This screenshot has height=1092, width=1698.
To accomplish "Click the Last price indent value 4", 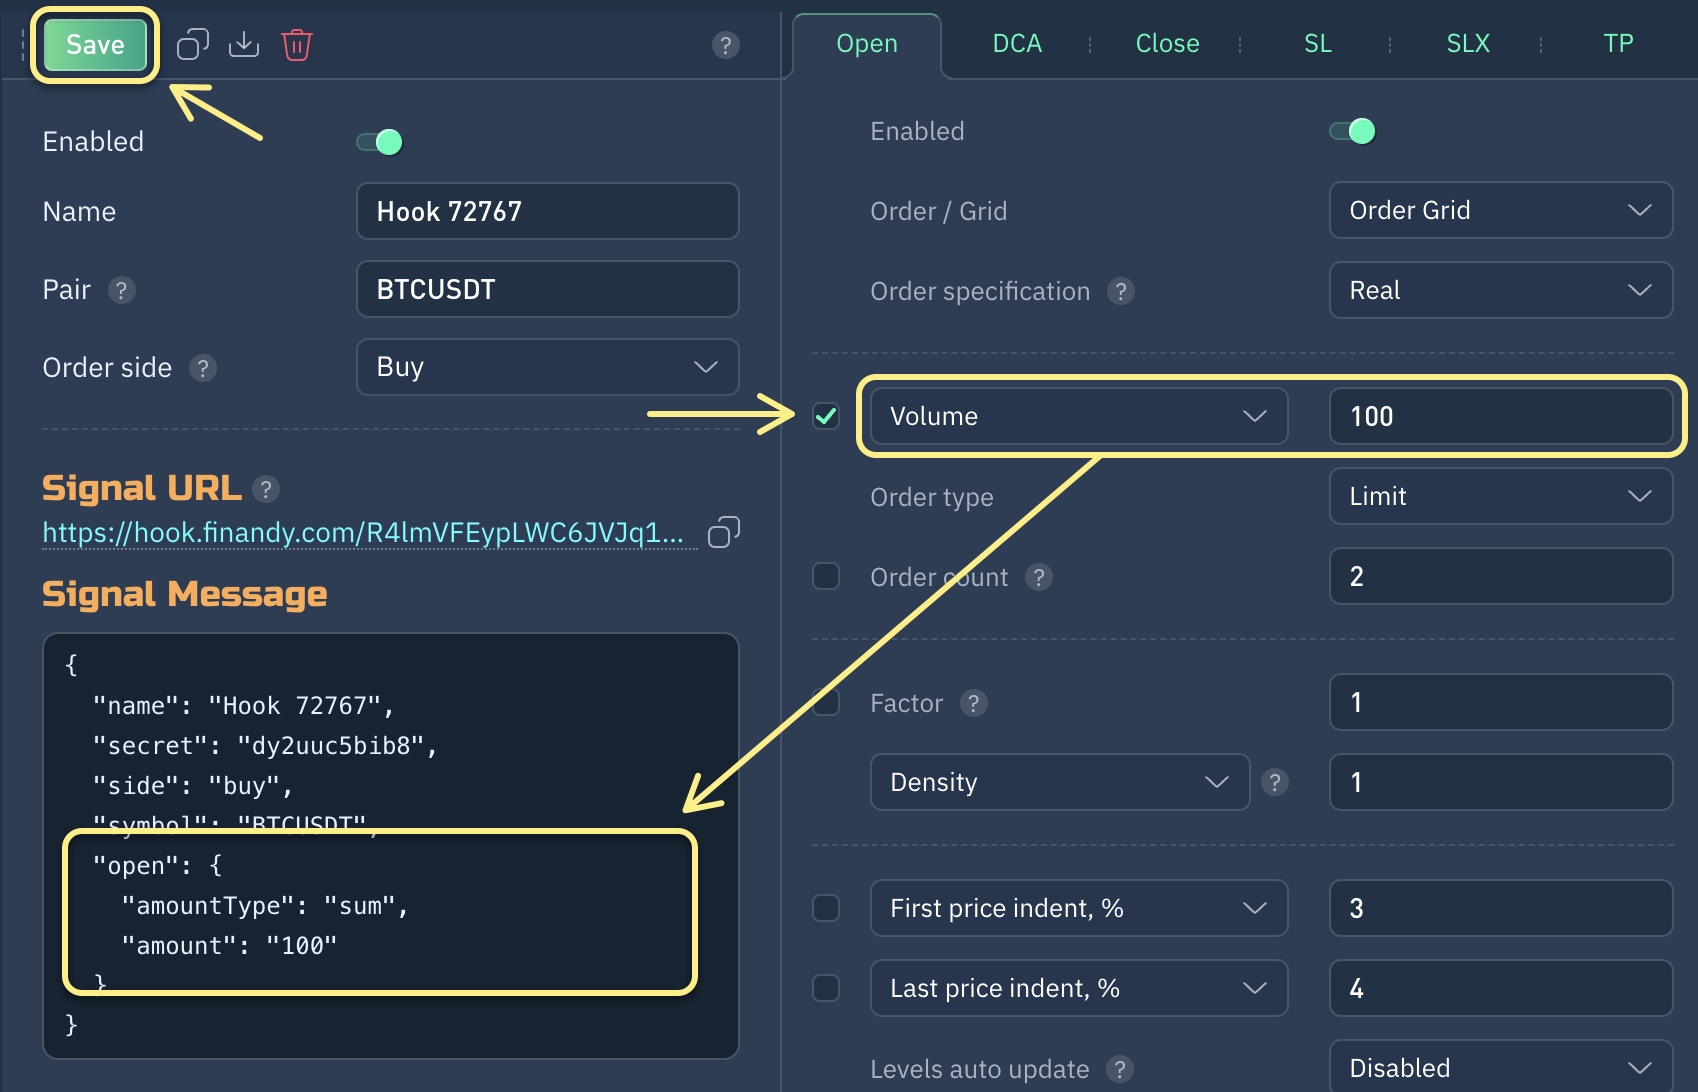I will [1500, 988].
